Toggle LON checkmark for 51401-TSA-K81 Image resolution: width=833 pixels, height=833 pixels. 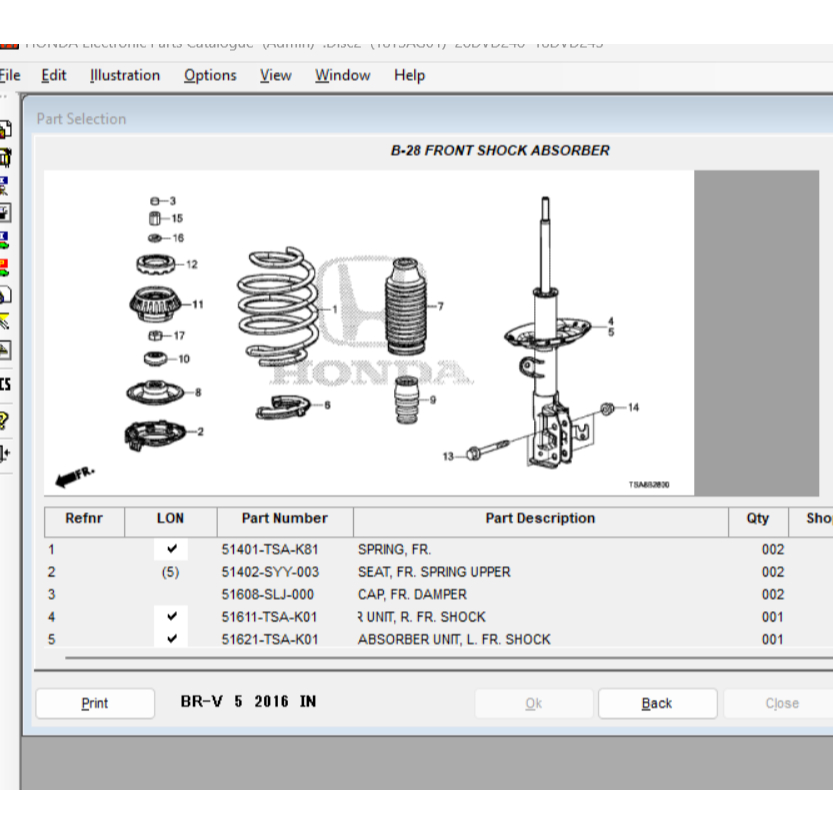171,549
